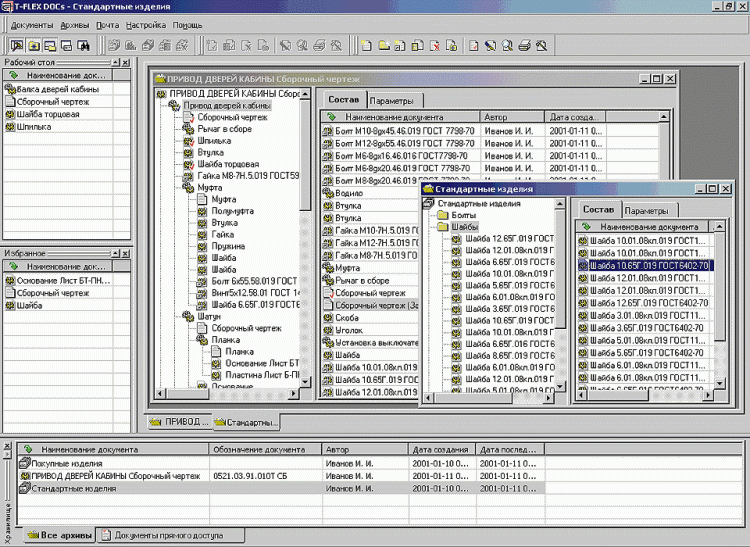
Task: Click the yellow icon on the ПРИВОД bottom tab
Action: tap(155, 422)
